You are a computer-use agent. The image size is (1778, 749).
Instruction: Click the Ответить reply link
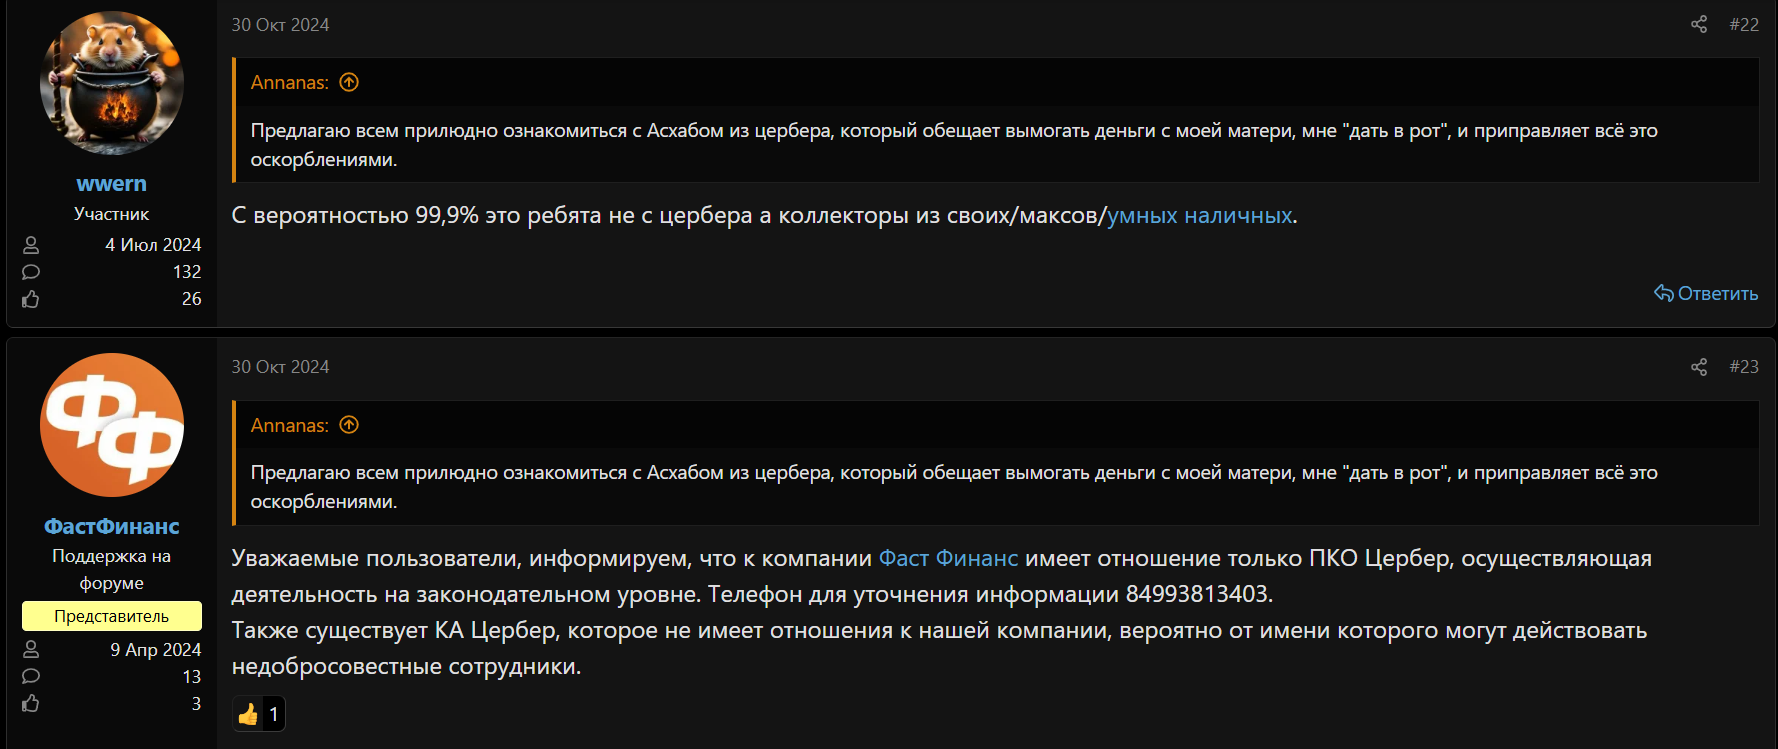1706,293
